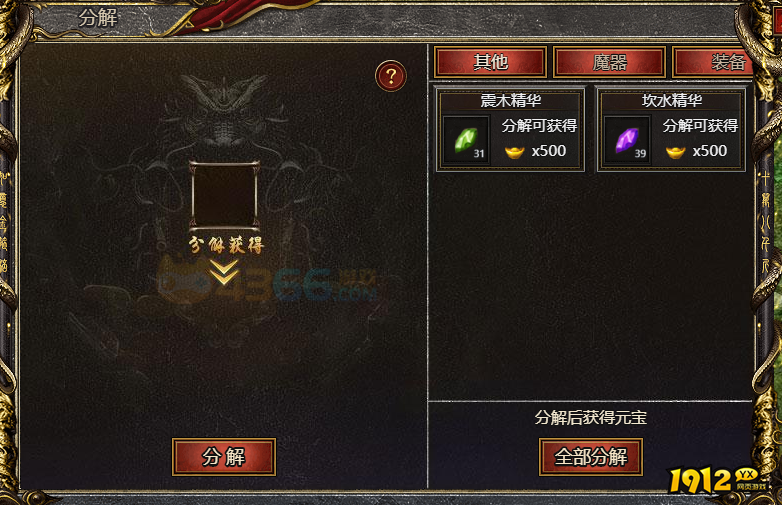Click the 震木精华 card title
Viewport: 782px width, 505px height.
point(511,101)
